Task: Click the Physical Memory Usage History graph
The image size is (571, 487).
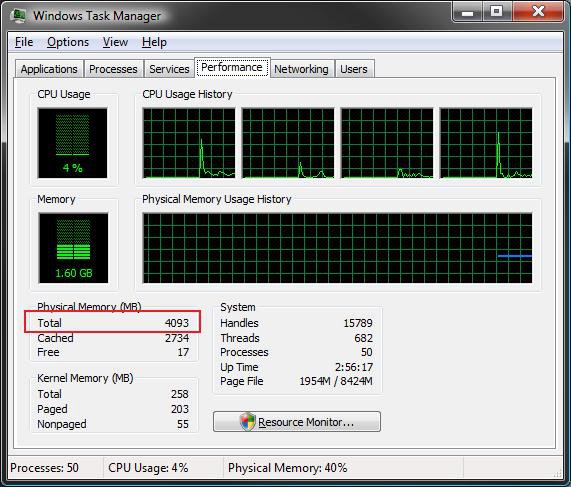Action: [x=338, y=248]
